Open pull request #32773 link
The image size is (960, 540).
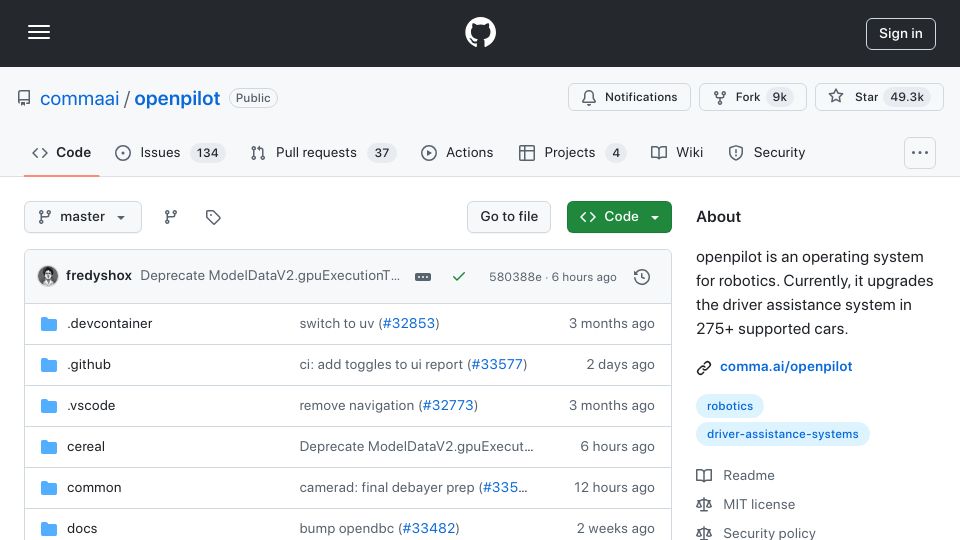point(448,405)
